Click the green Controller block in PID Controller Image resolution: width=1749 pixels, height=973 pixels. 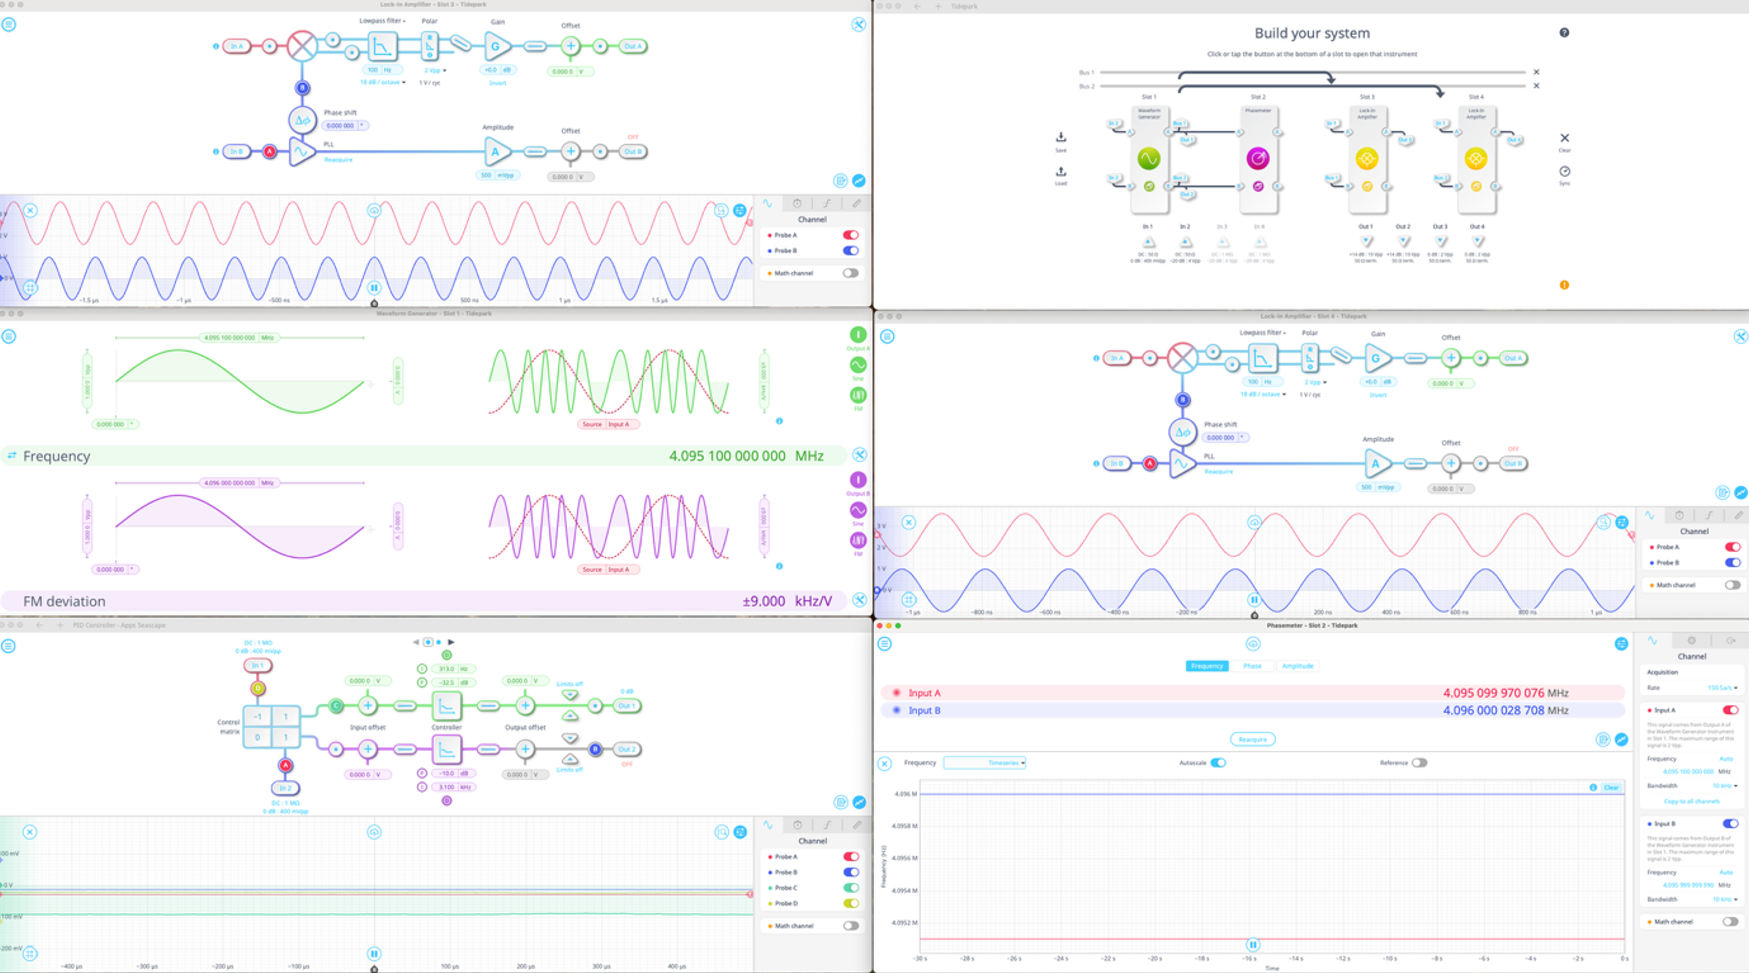pos(446,706)
